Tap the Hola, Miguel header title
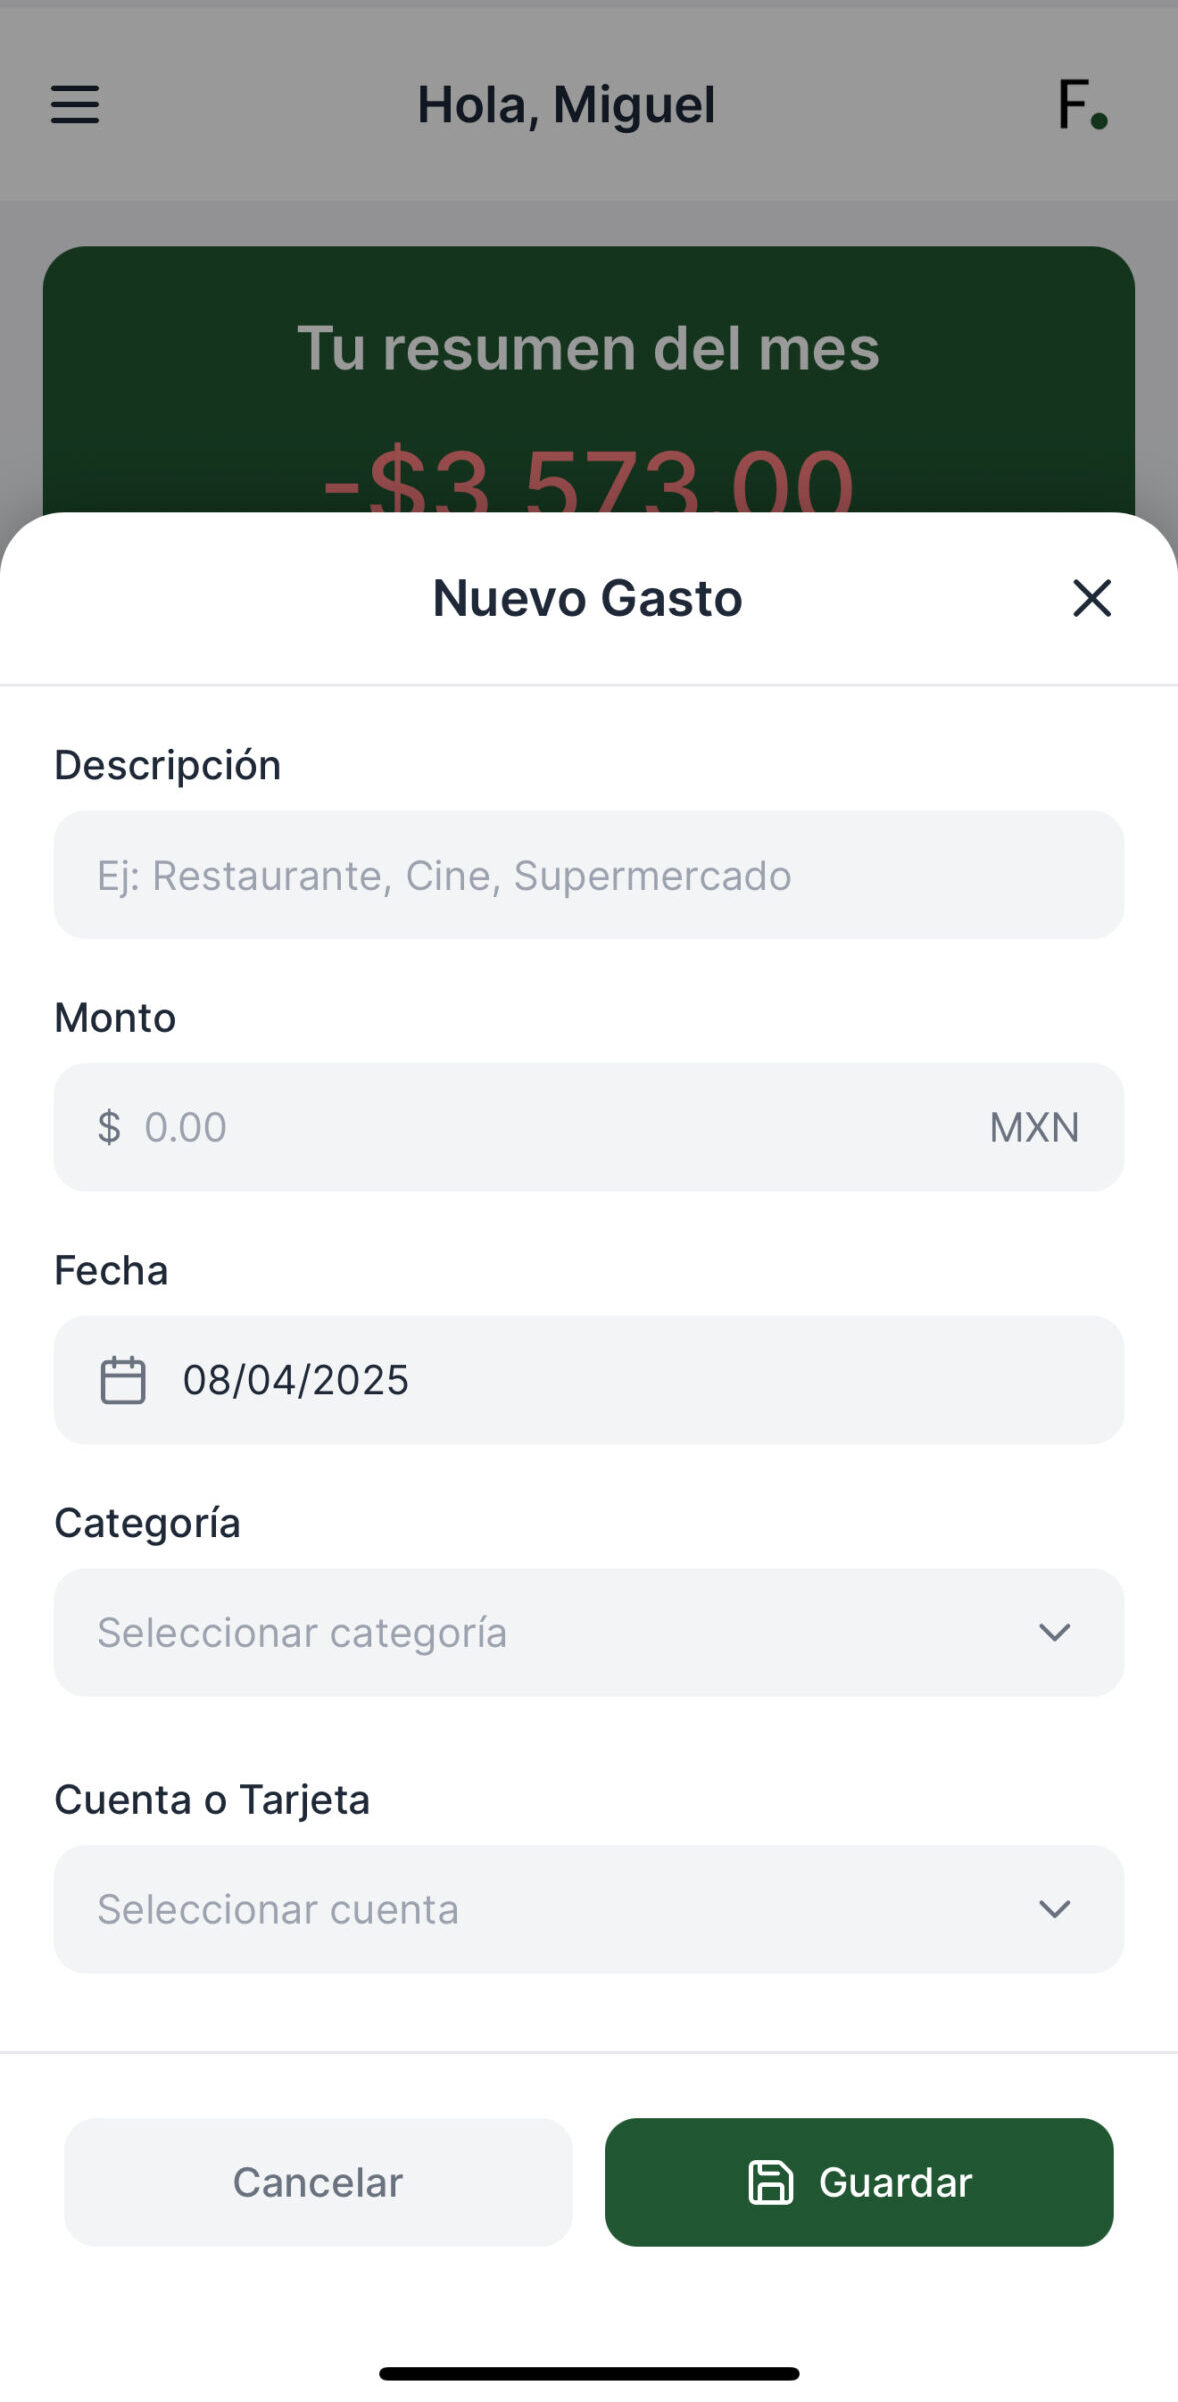The image size is (1178, 2402). pyautogui.click(x=566, y=105)
